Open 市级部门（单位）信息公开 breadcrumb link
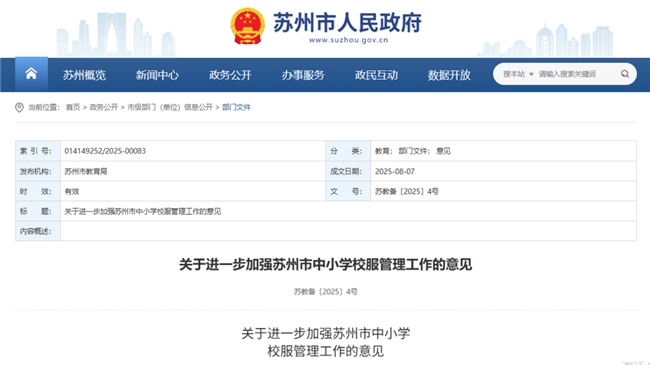Viewport: 650px width, 365px height. pyautogui.click(x=170, y=107)
